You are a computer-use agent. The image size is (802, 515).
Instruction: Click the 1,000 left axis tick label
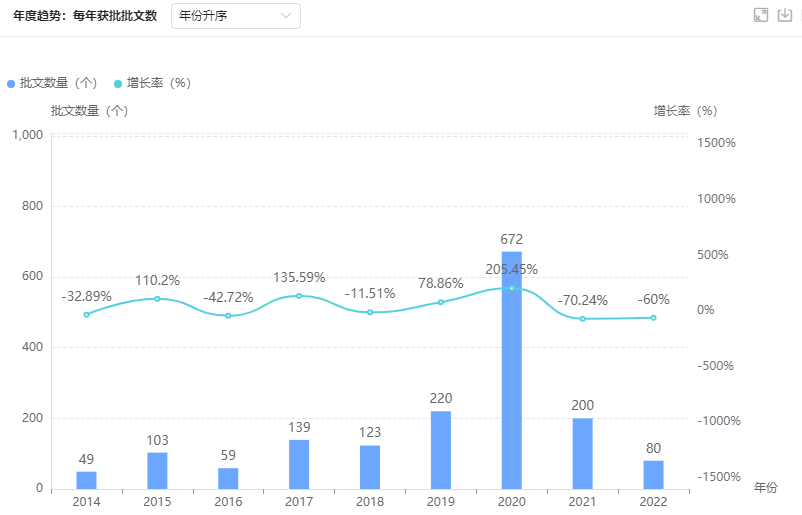28,135
